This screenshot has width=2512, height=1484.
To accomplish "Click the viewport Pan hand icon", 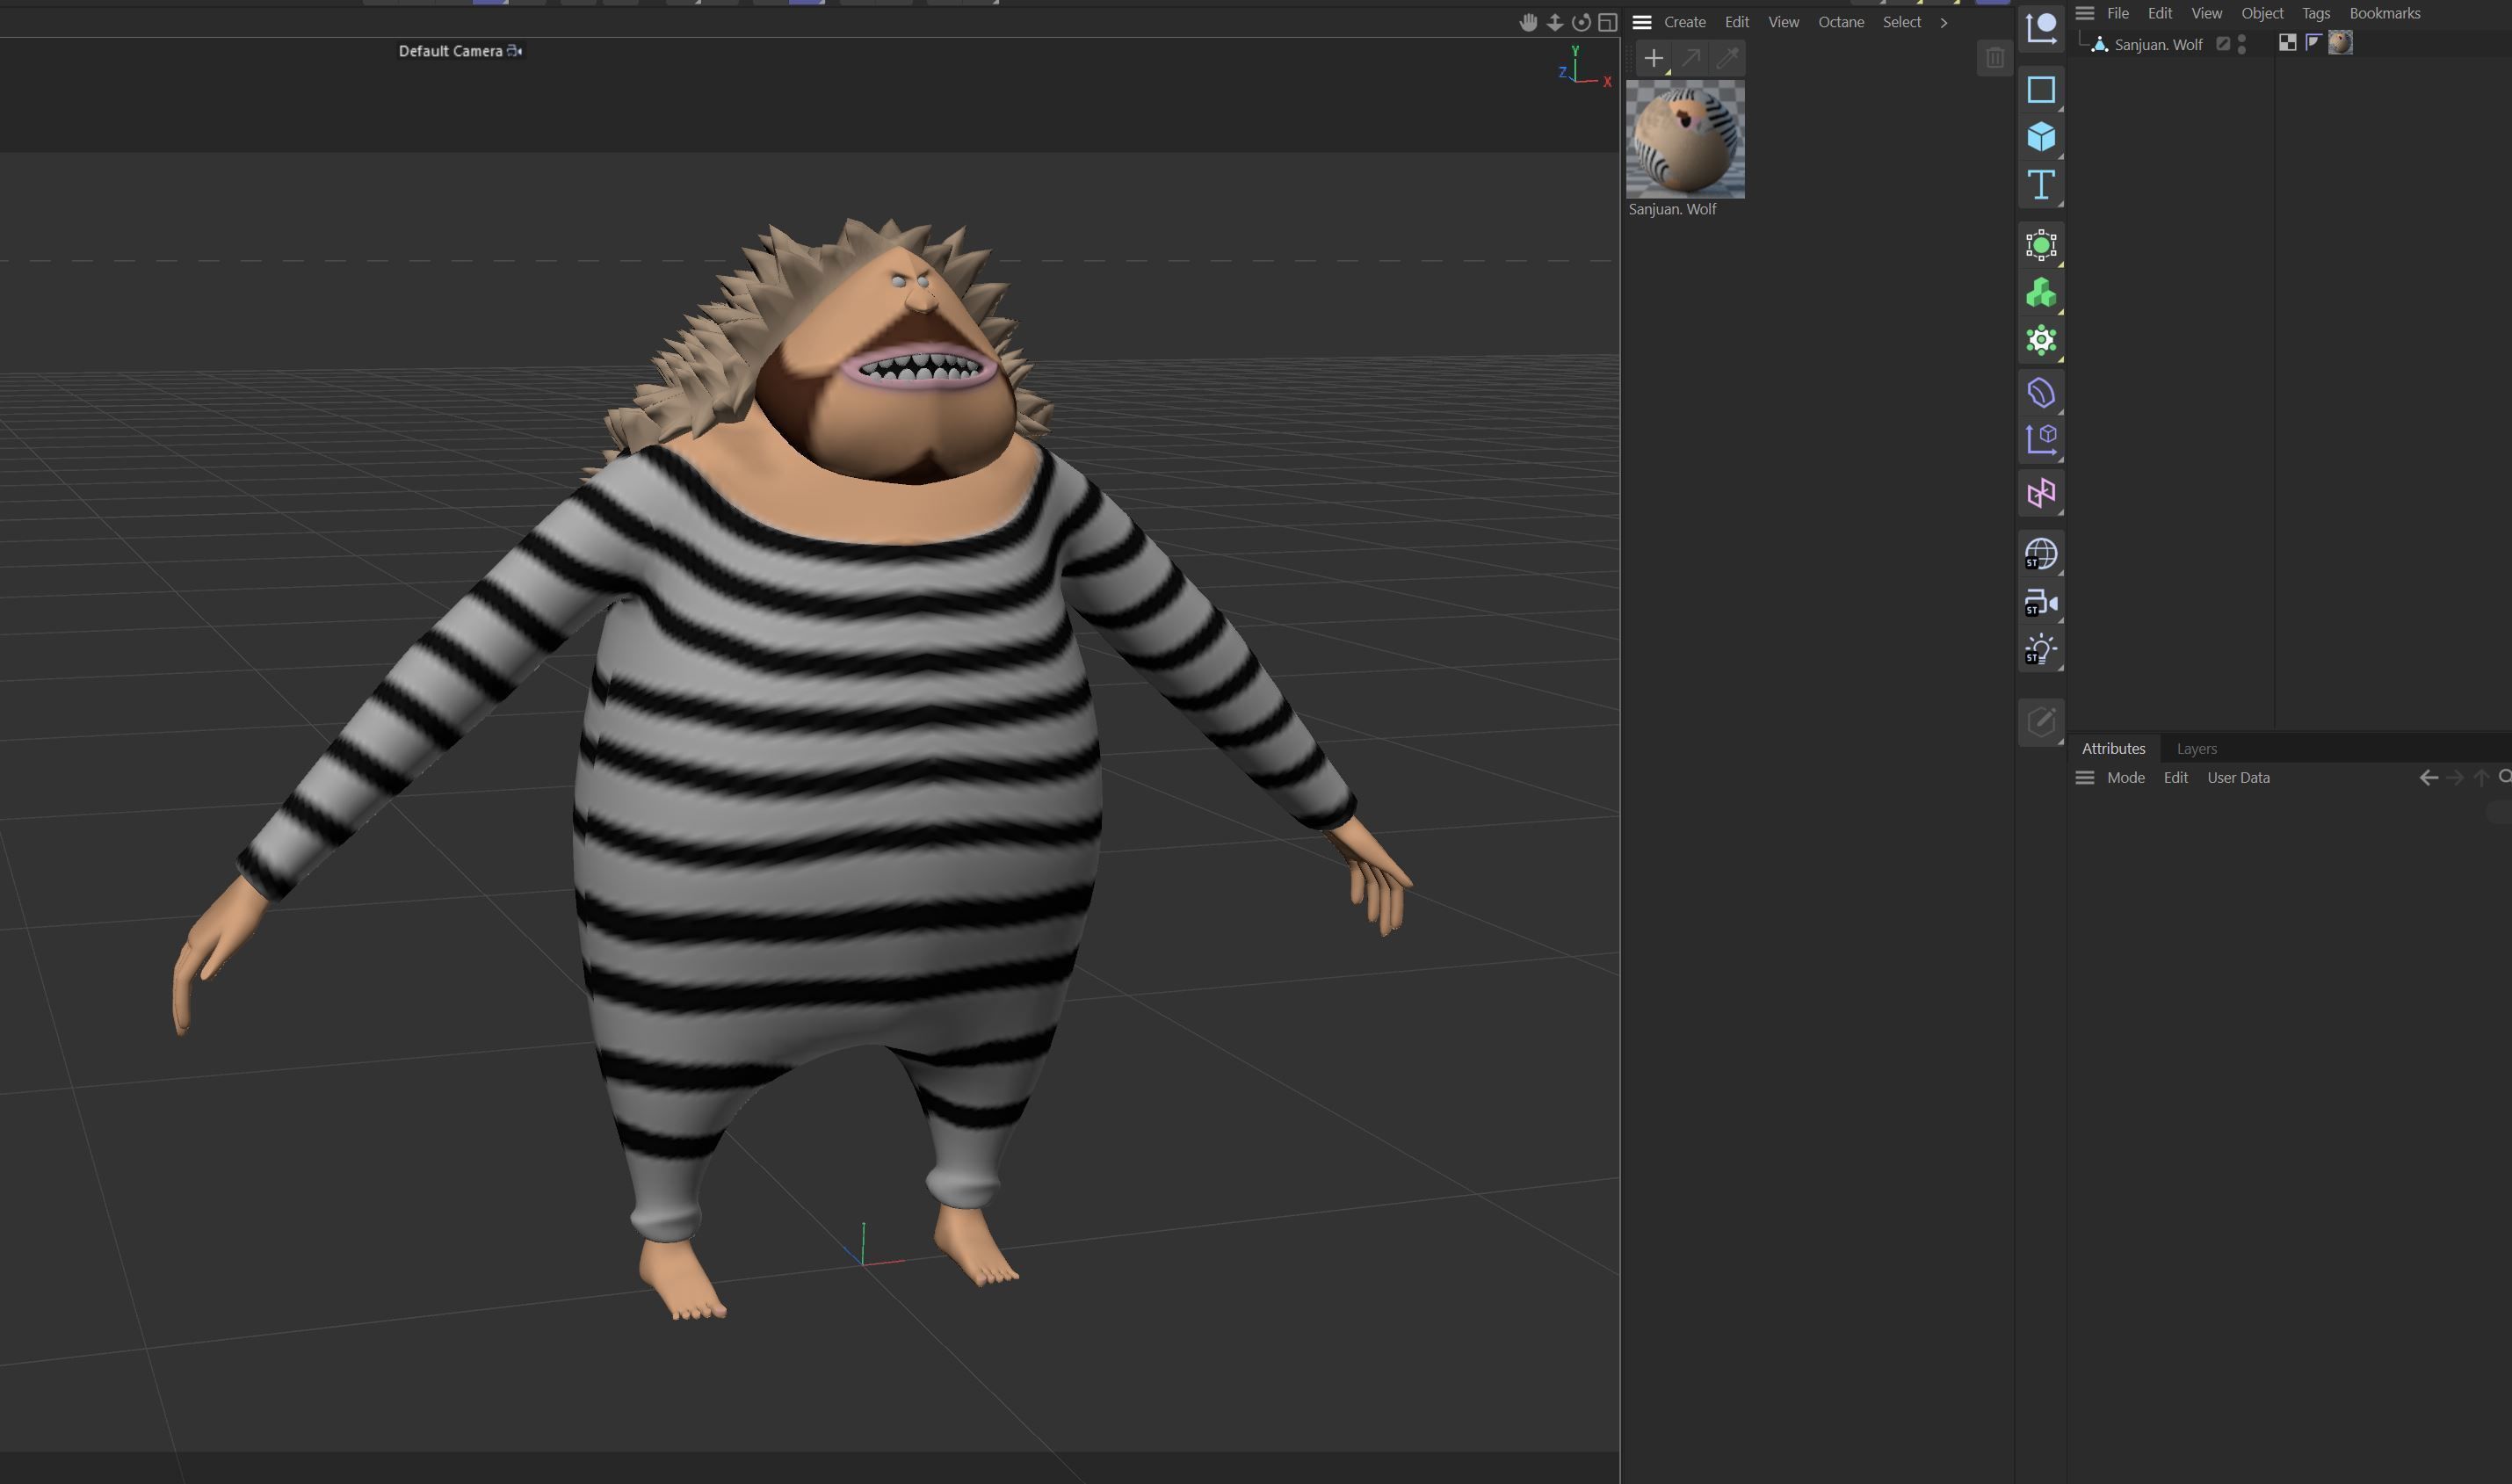I will pos(1528,22).
